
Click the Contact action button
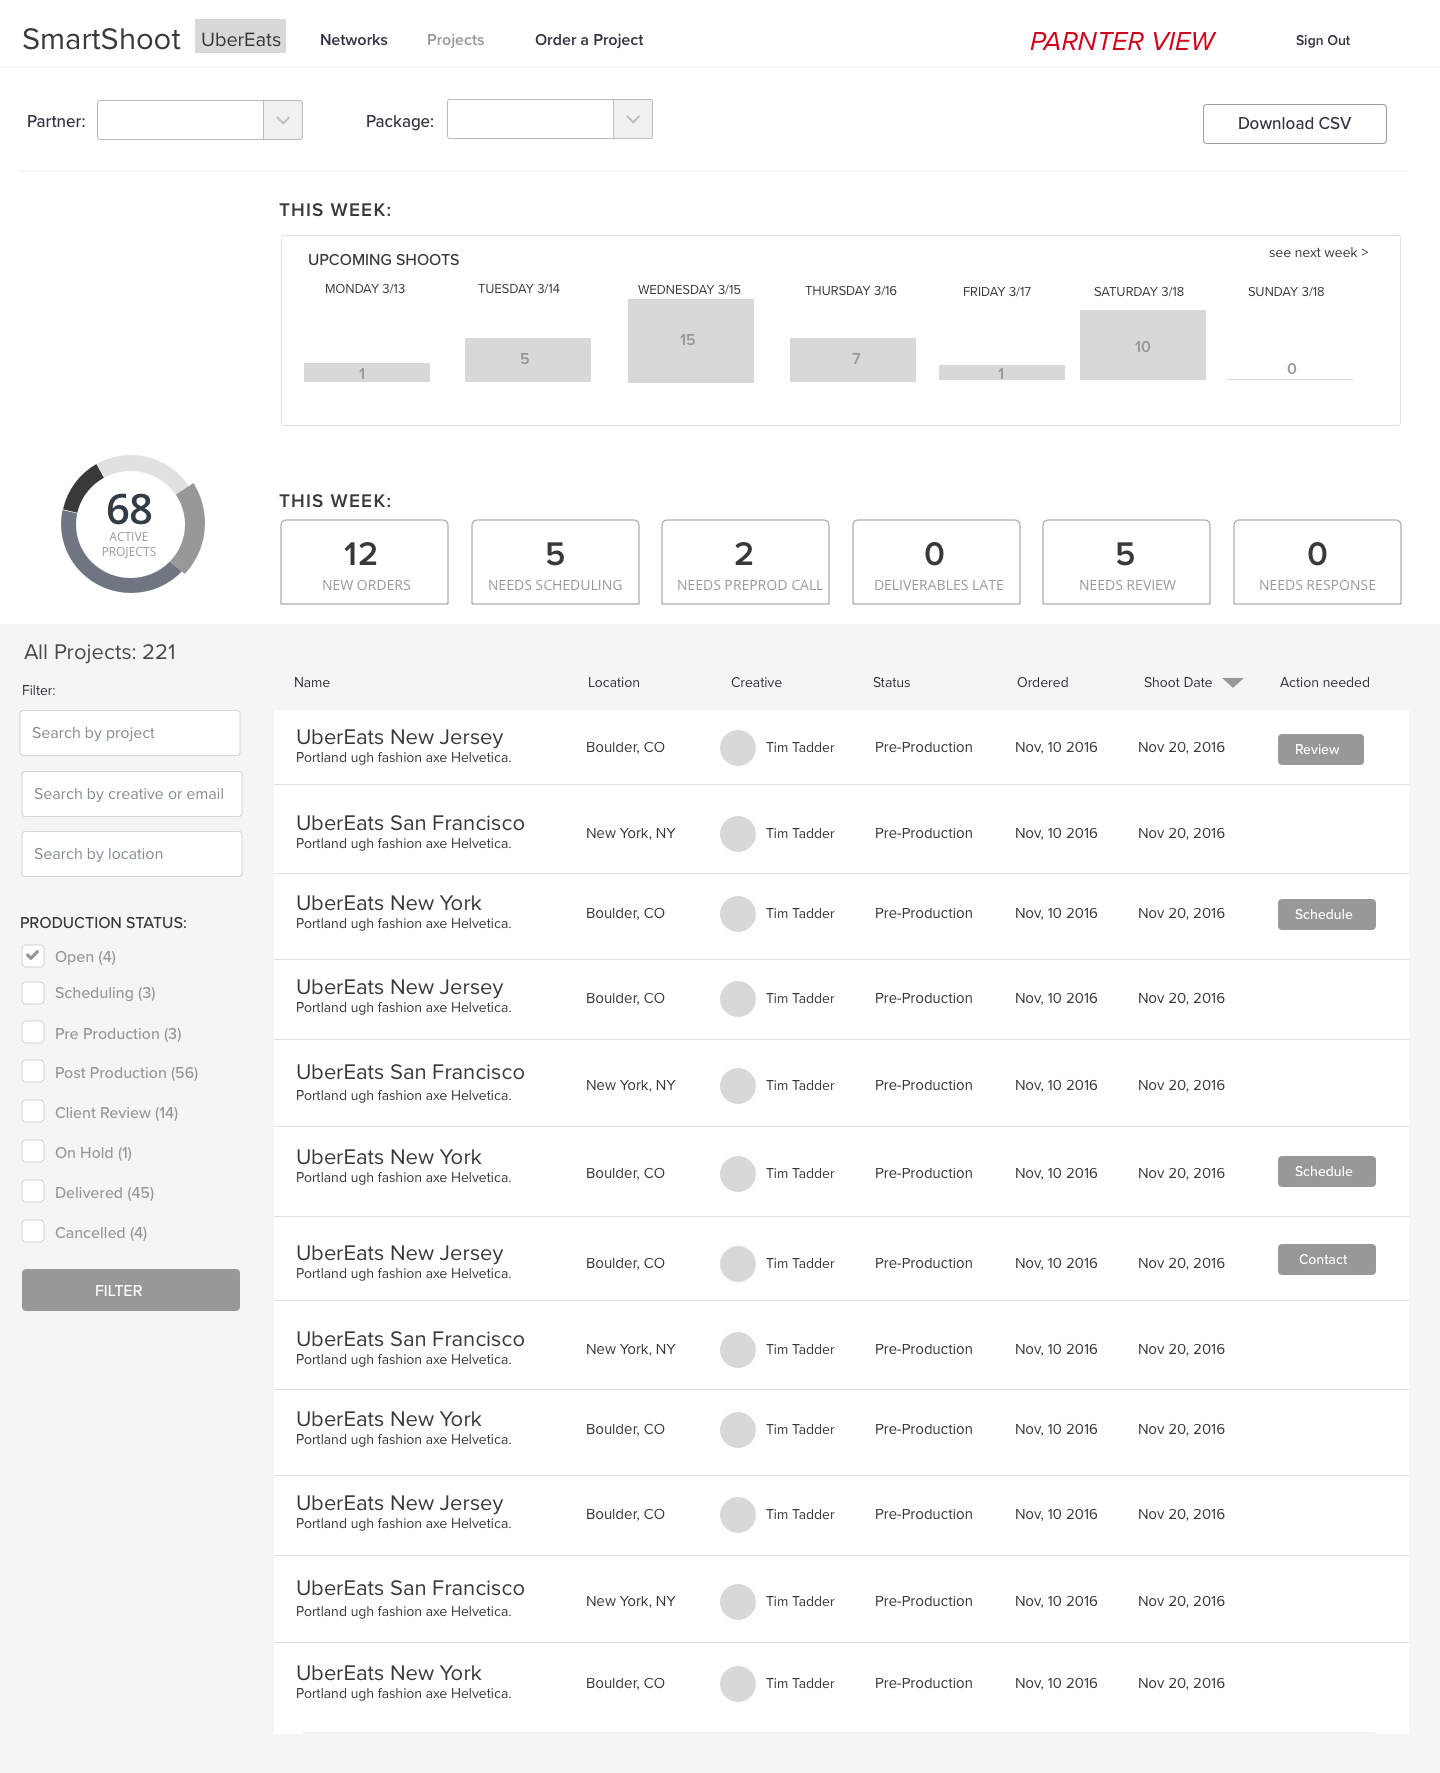point(1327,1259)
